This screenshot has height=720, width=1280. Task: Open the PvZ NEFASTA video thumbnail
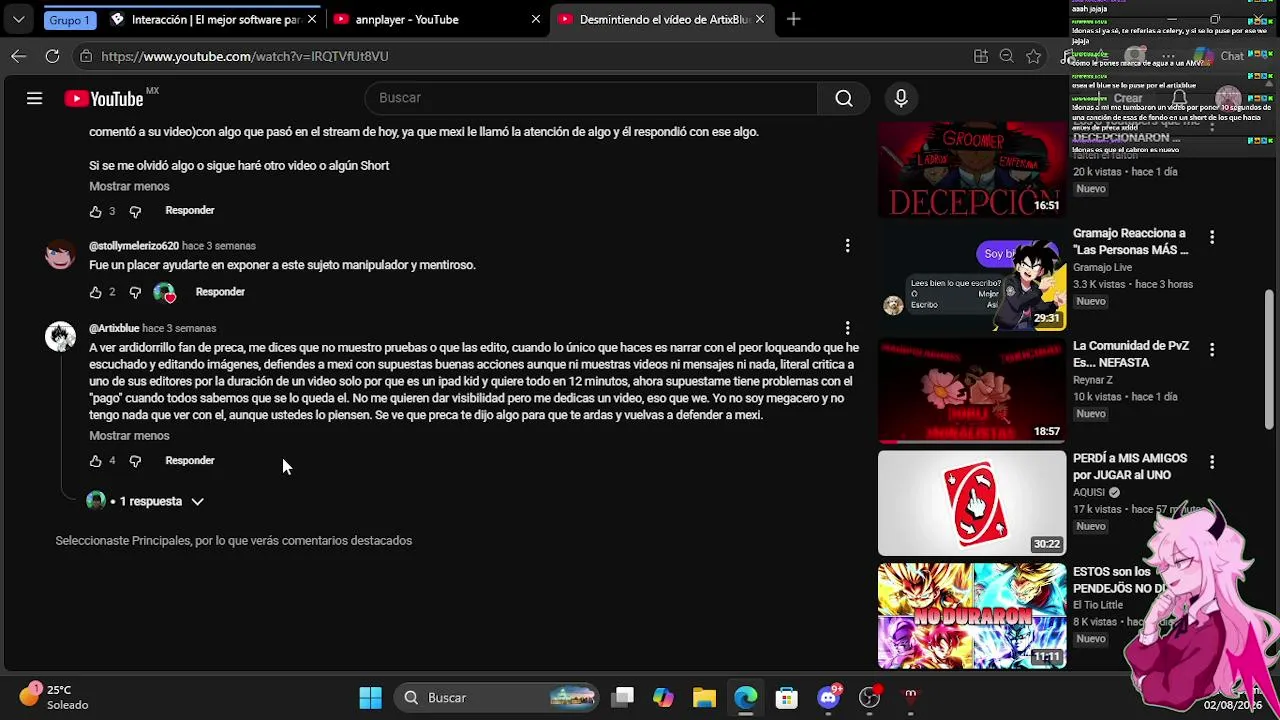coord(972,390)
